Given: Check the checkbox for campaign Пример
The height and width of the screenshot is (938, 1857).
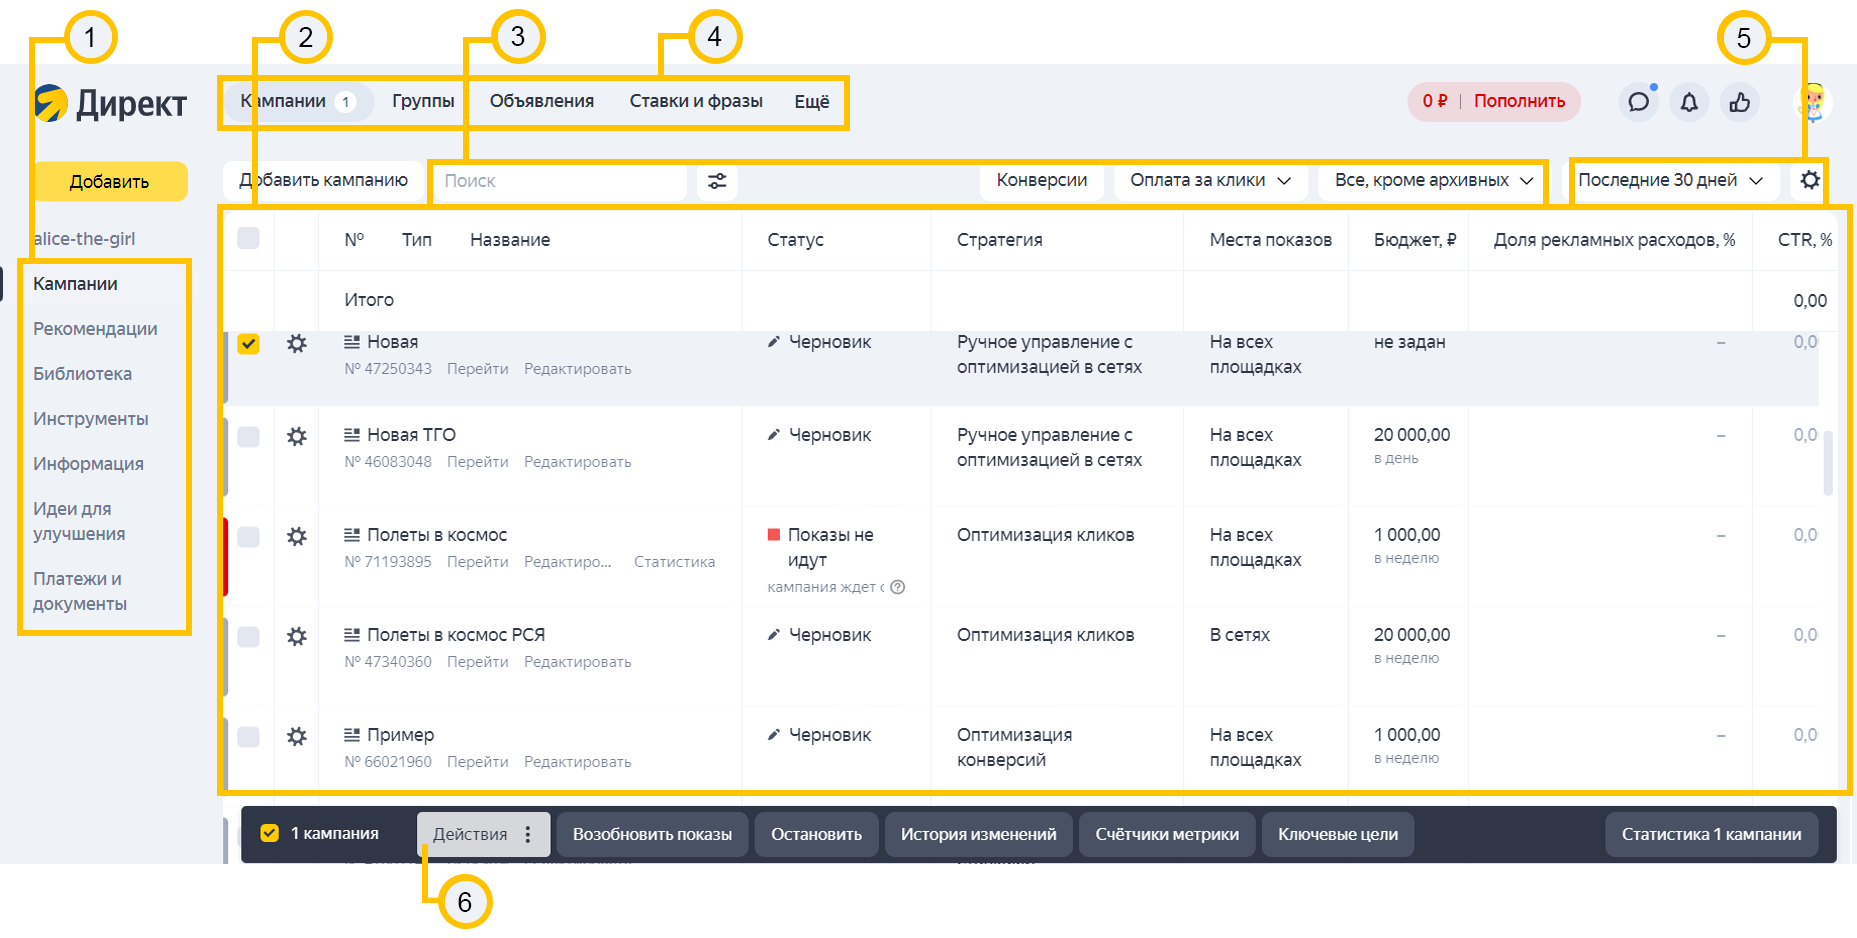Looking at the screenshot, I should tap(248, 737).
